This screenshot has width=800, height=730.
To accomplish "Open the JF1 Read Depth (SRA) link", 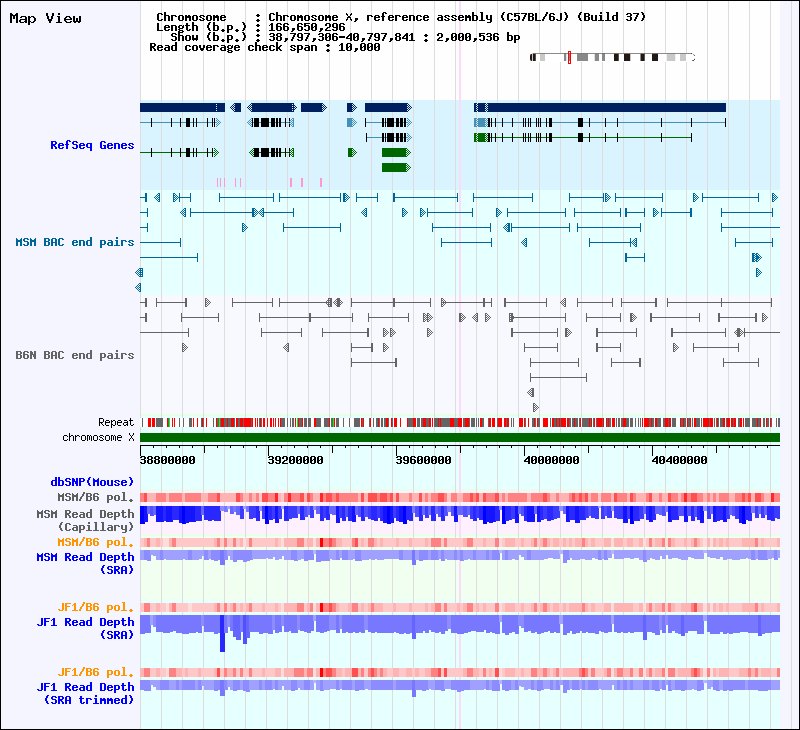I will (x=85, y=628).
